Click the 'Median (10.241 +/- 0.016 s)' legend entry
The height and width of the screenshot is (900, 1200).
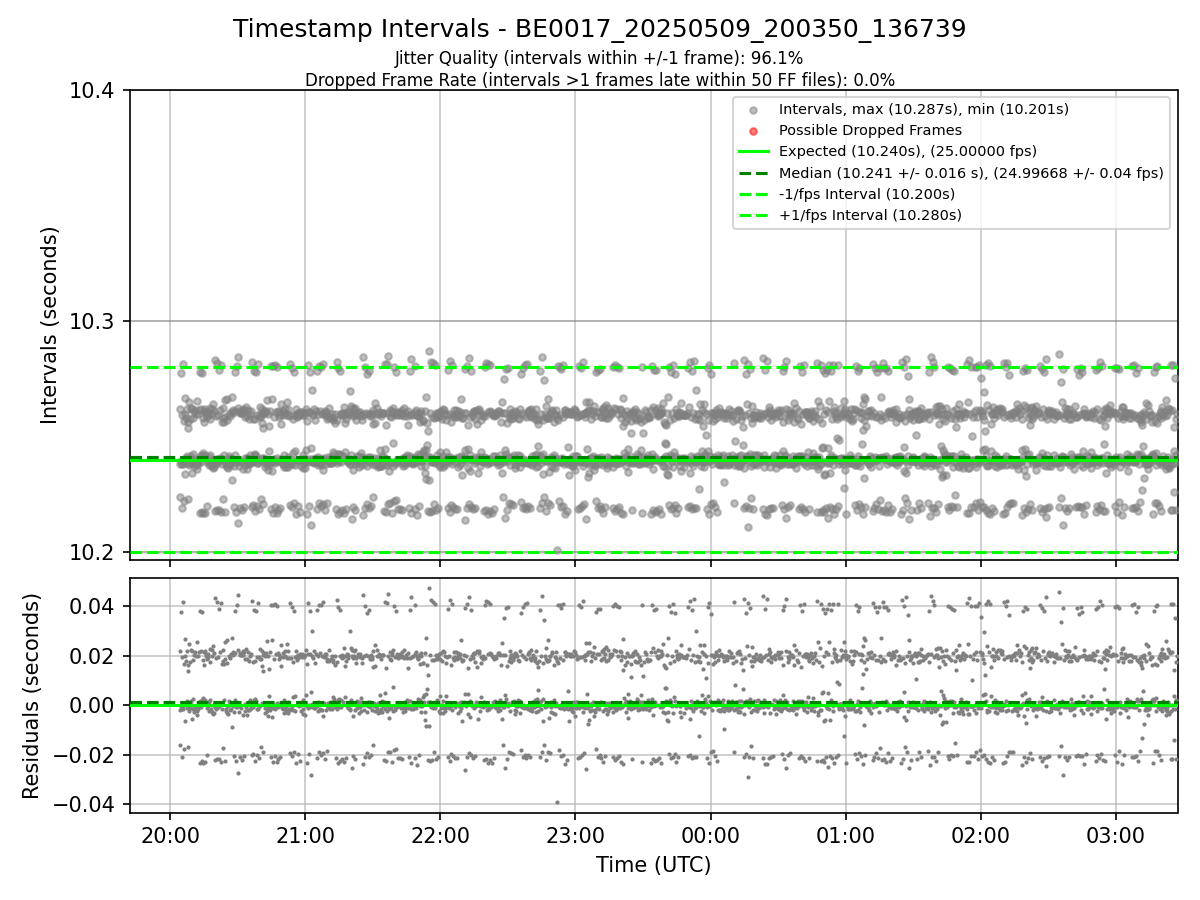pos(971,173)
